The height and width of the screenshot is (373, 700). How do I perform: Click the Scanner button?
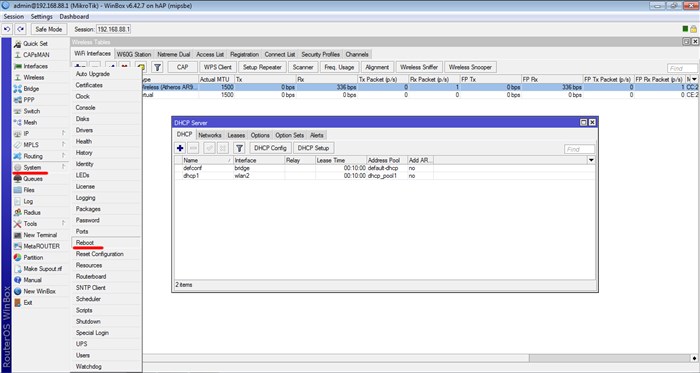(303, 67)
